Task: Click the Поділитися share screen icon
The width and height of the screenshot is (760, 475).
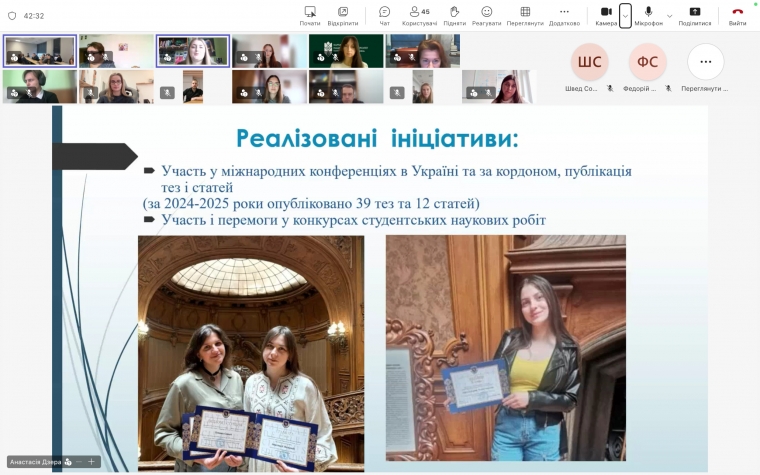Action: point(695,15)
